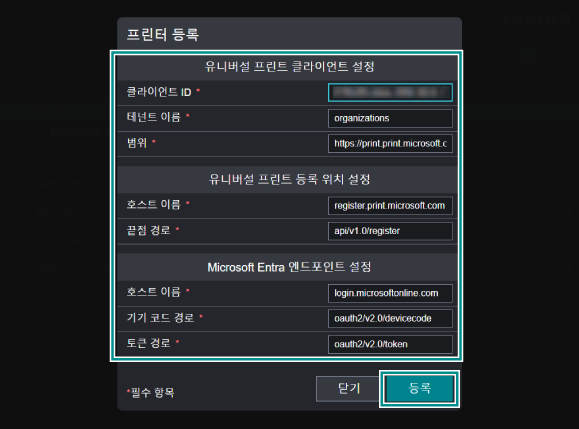Click the 테넌트 이름 label
579x429 pixels.
tap(154, 117)
